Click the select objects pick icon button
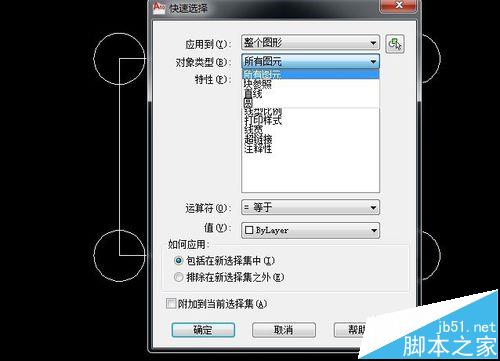This screenshot has height=361, width=500. pos(395,44)
